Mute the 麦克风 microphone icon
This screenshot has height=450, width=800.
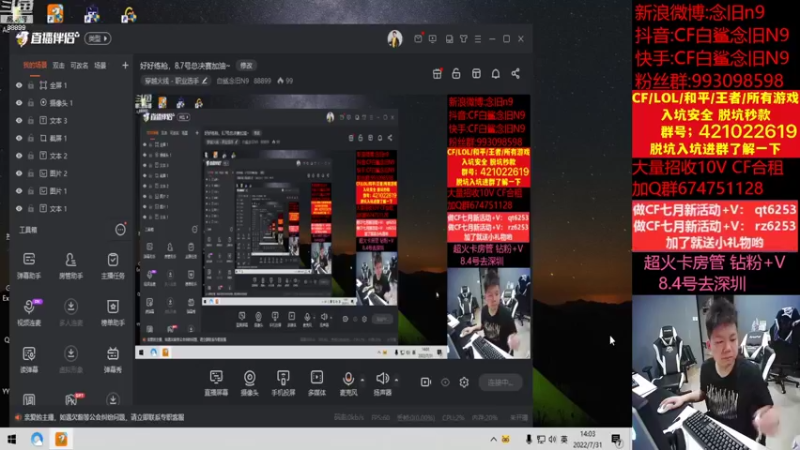click(348, 379)
